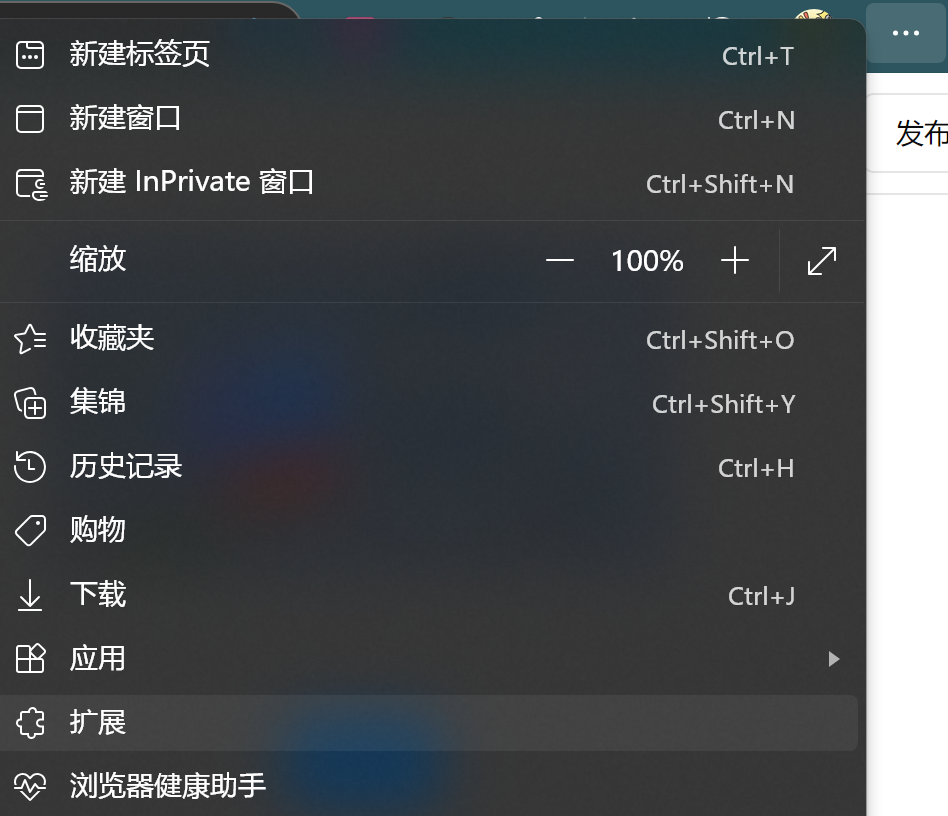
Task: Click the window icon next to 新建窗口
Action: point(30,118)
